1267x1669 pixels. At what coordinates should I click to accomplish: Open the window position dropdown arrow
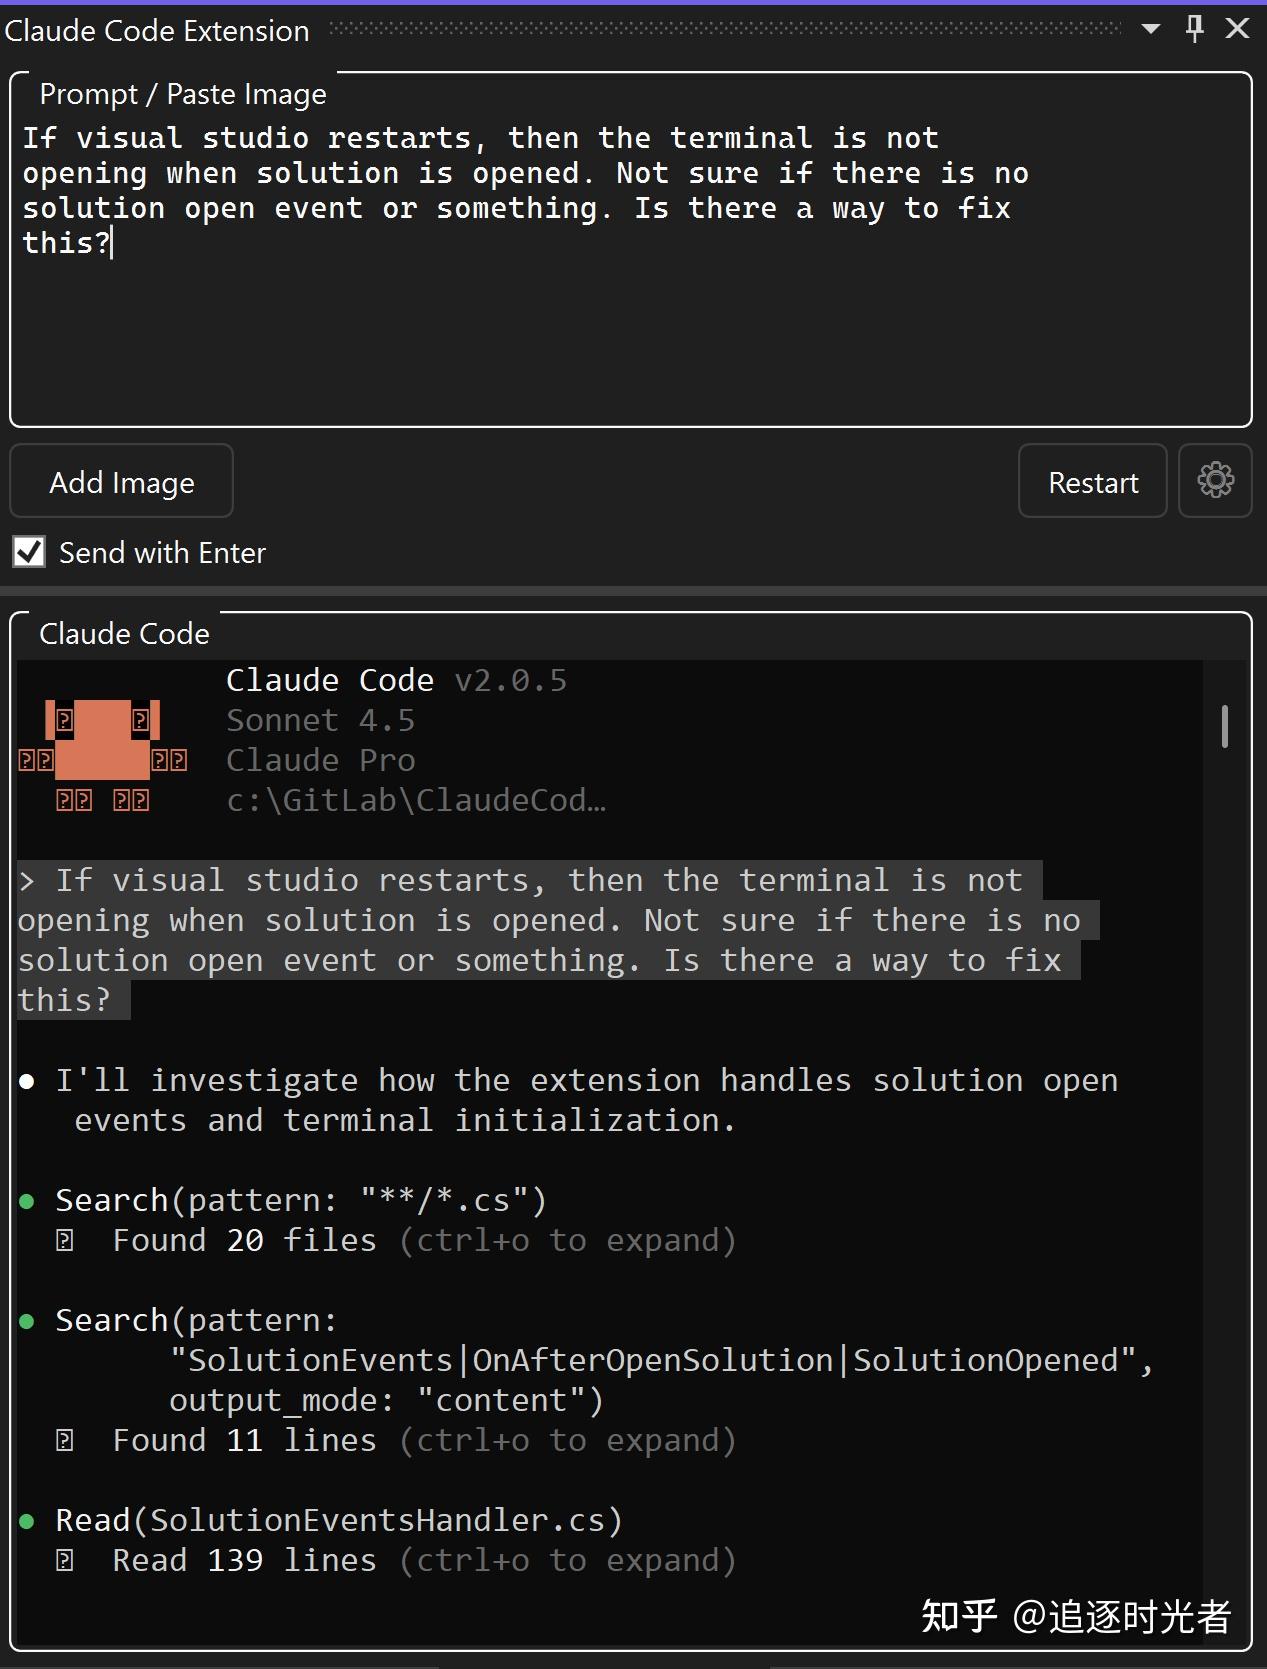point(1151,29)
